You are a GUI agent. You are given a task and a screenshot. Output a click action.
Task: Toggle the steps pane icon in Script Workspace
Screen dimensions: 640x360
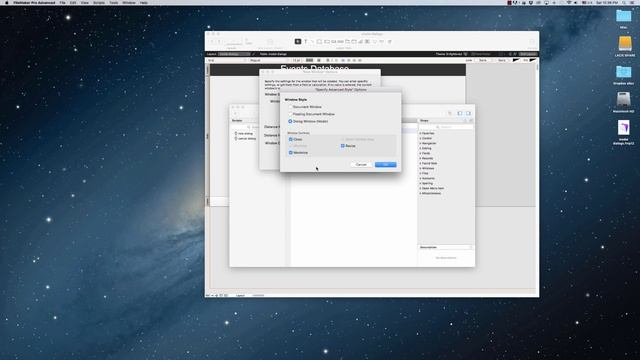tap(468, 113)
